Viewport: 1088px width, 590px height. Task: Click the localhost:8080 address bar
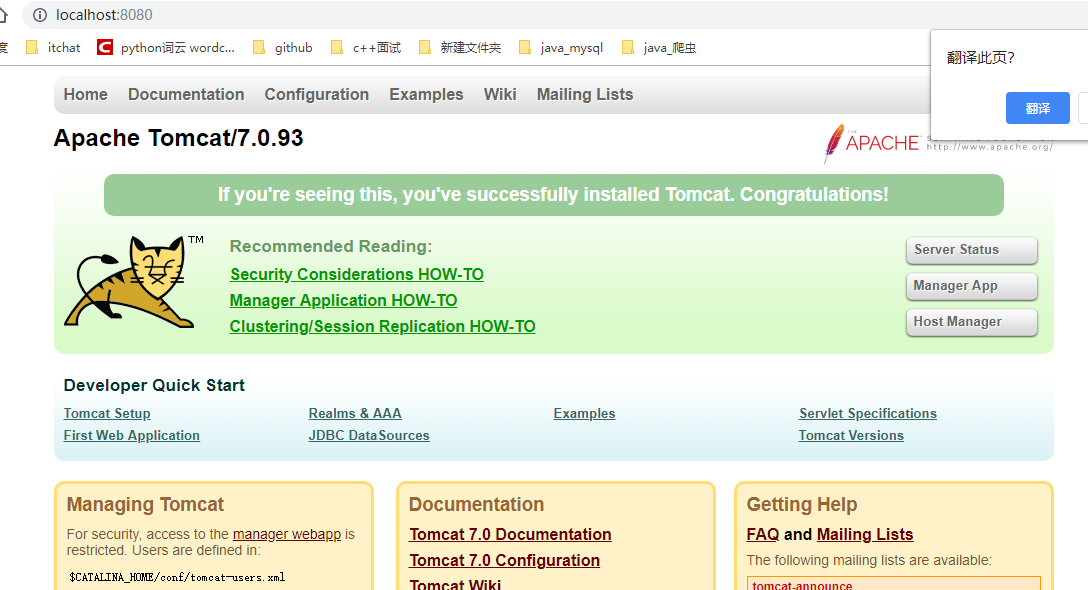point(555,15)
